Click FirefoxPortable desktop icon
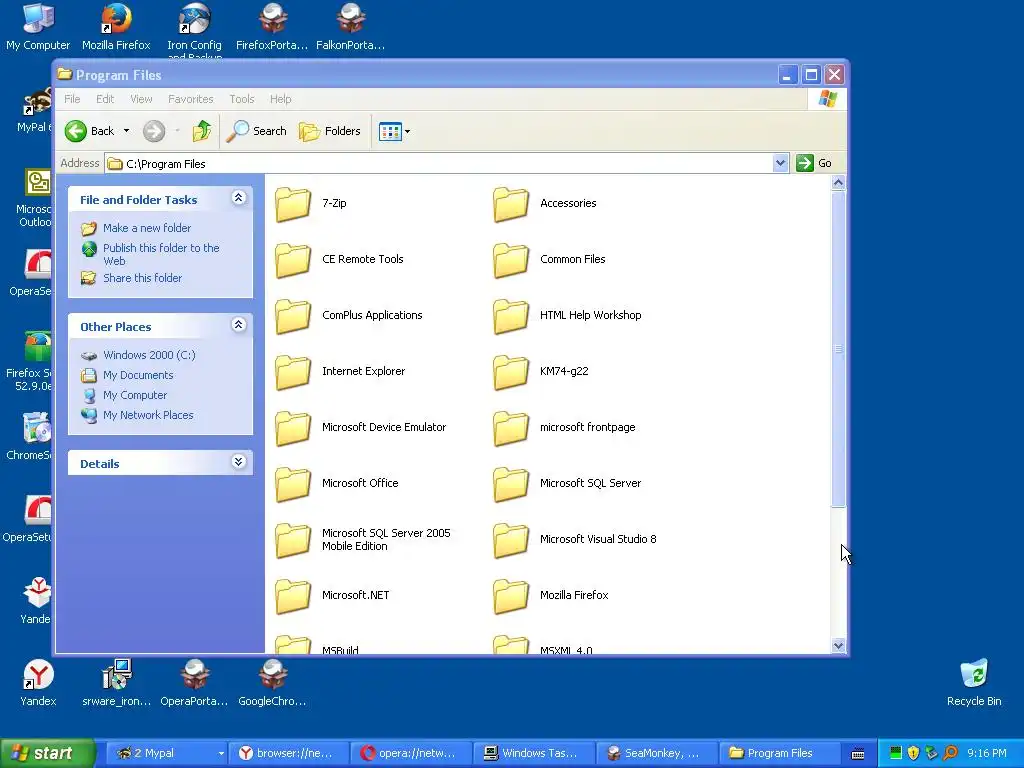The image size is (1024, 768). click(x=272, y=27)
